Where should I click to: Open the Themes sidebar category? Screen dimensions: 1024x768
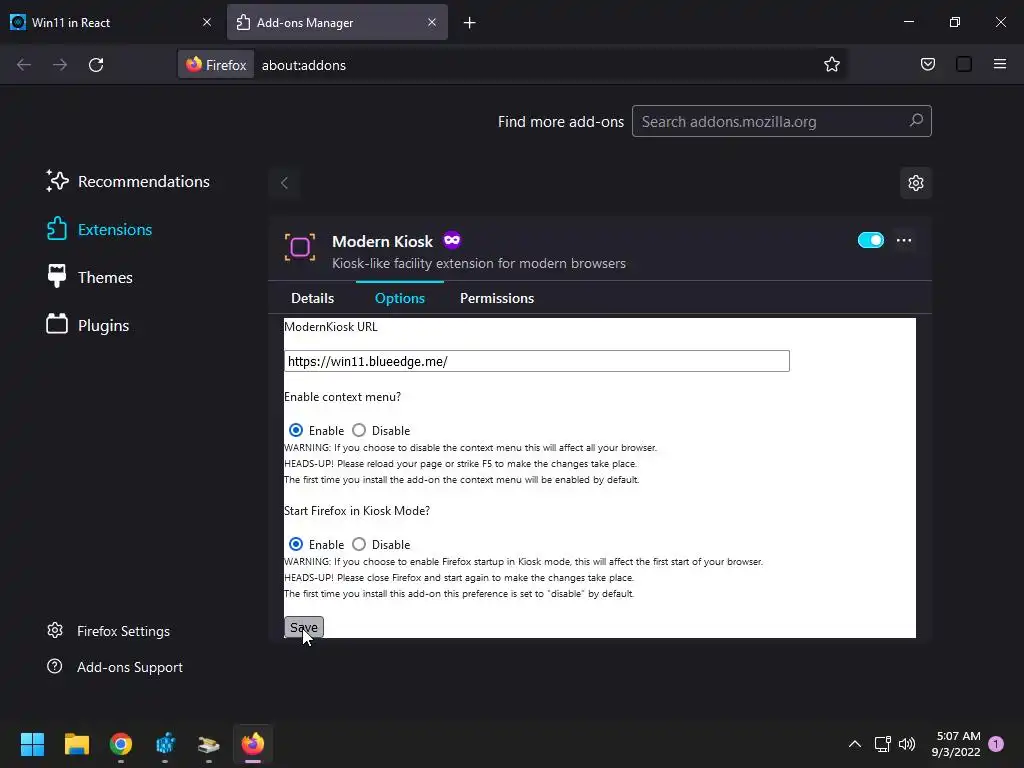(x=89, y=278)
